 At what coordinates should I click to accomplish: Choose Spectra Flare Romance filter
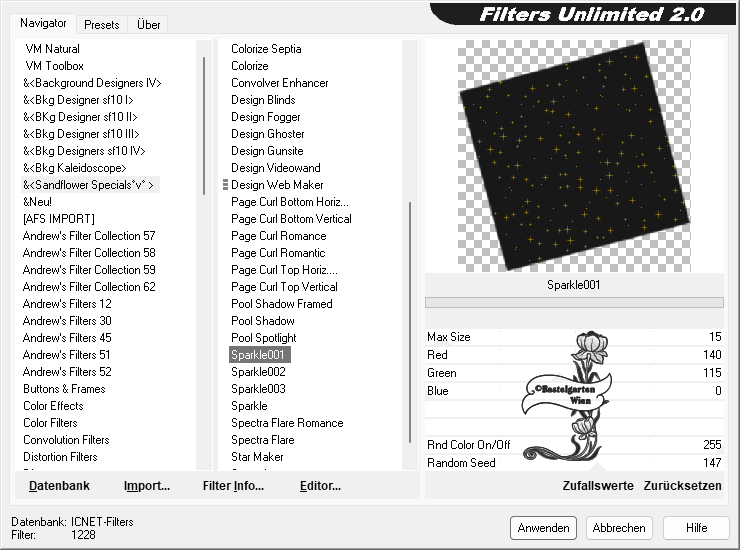pyautogui.click(x=287, y=423)
